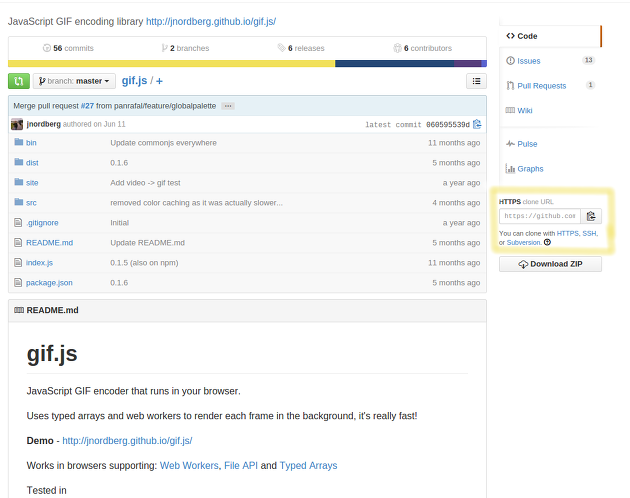Open the site folder
Viewport: 630px width, 498px height.
coord(32,183)
